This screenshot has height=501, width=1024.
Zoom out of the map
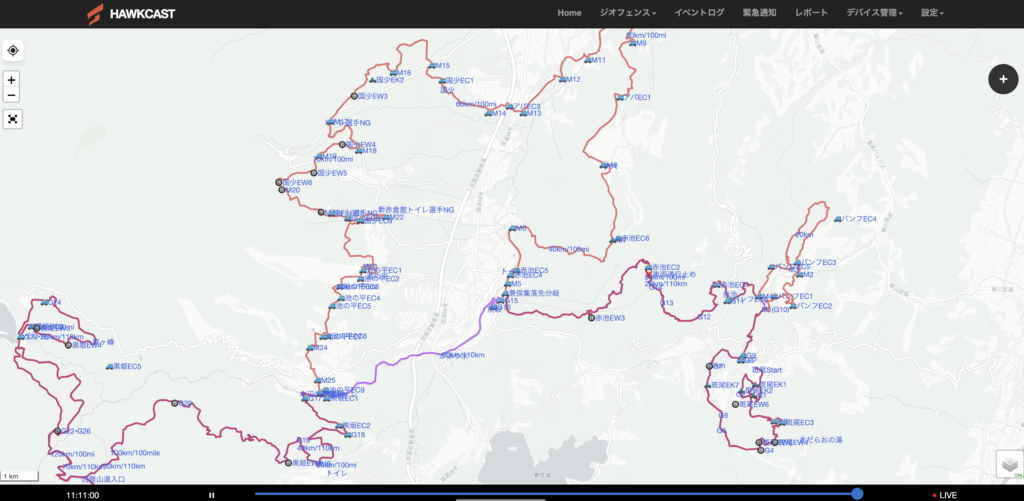(12, 95)
